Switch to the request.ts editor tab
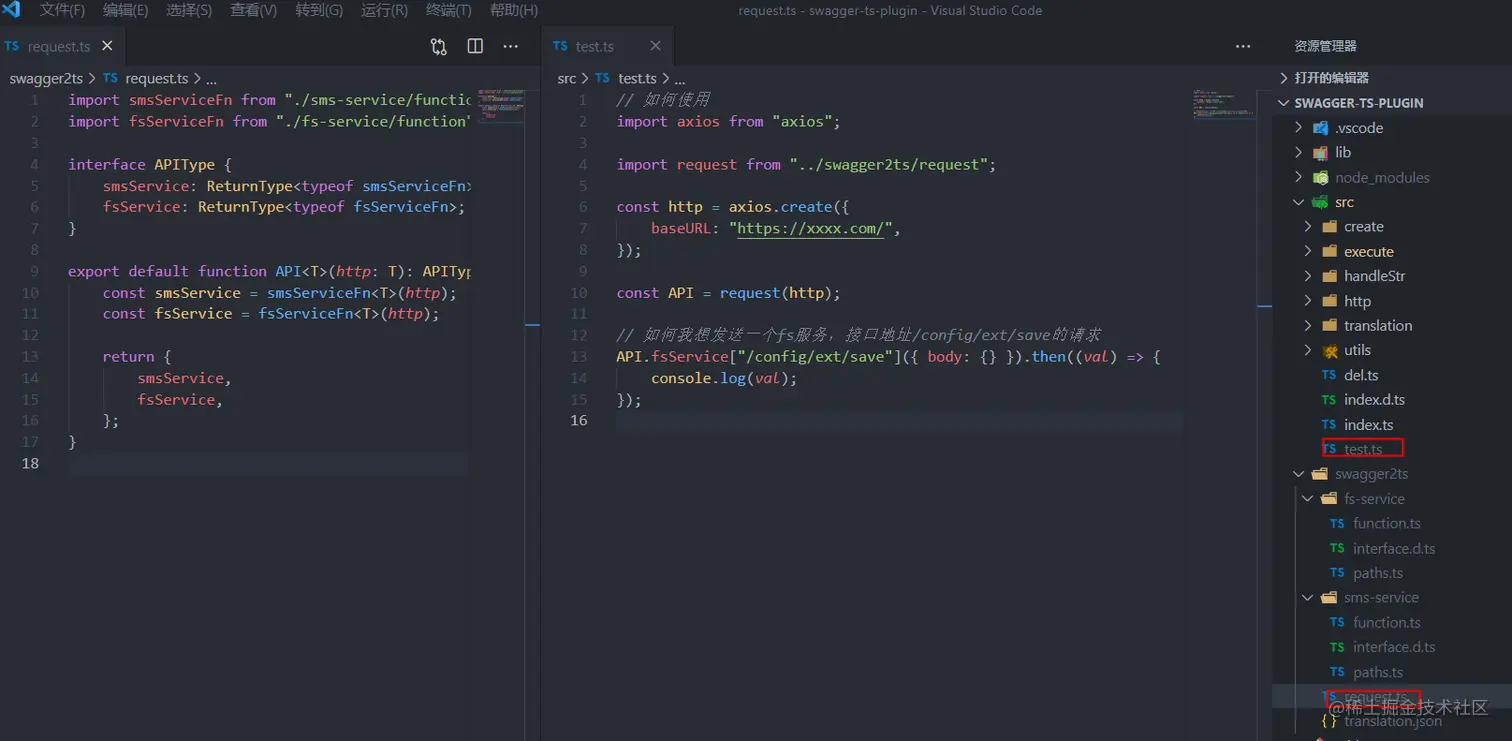 click(58, 46)
